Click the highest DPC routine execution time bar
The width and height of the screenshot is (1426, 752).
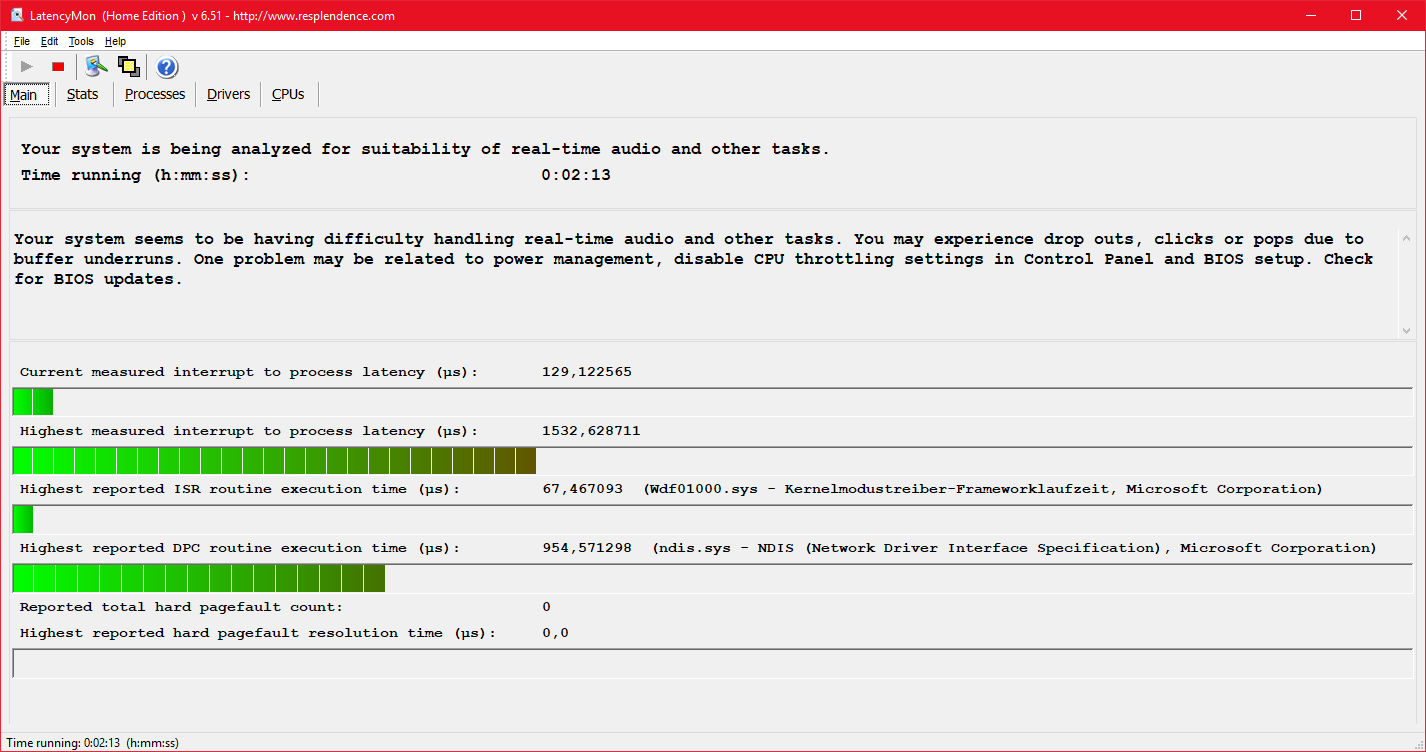[x=712, y=579]
